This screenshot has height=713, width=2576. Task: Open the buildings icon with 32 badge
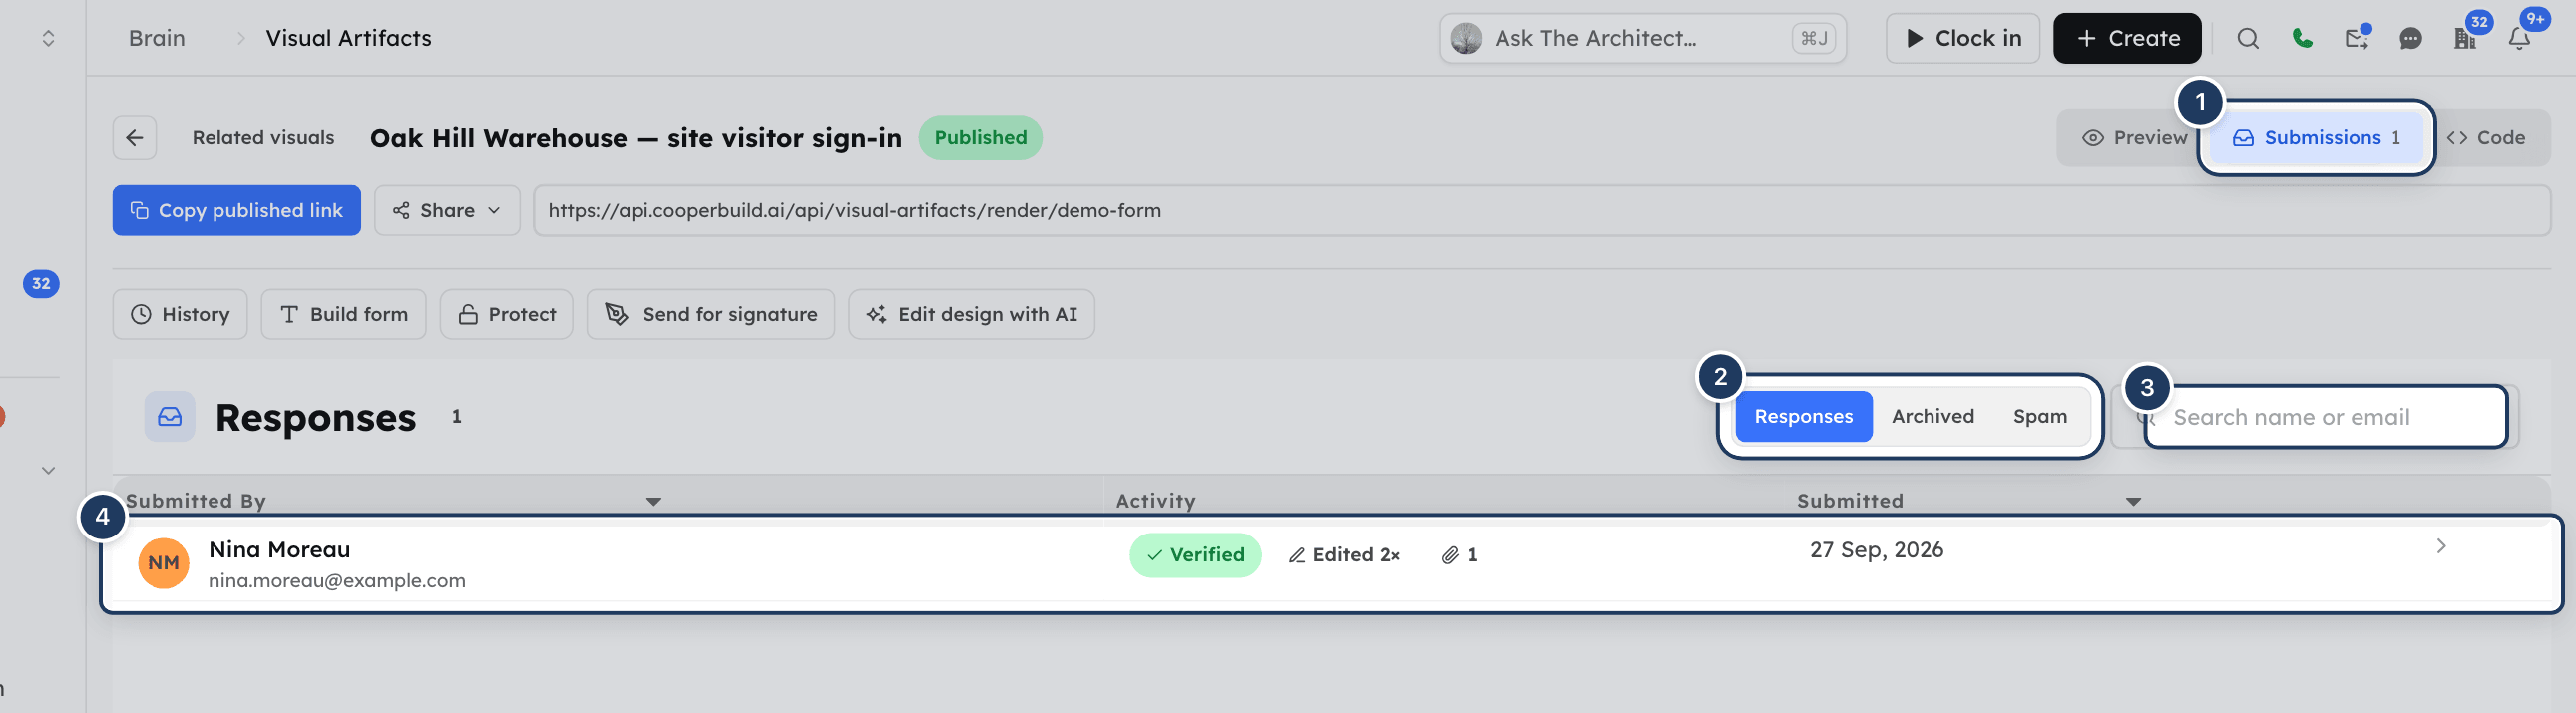click(2465, 38)
